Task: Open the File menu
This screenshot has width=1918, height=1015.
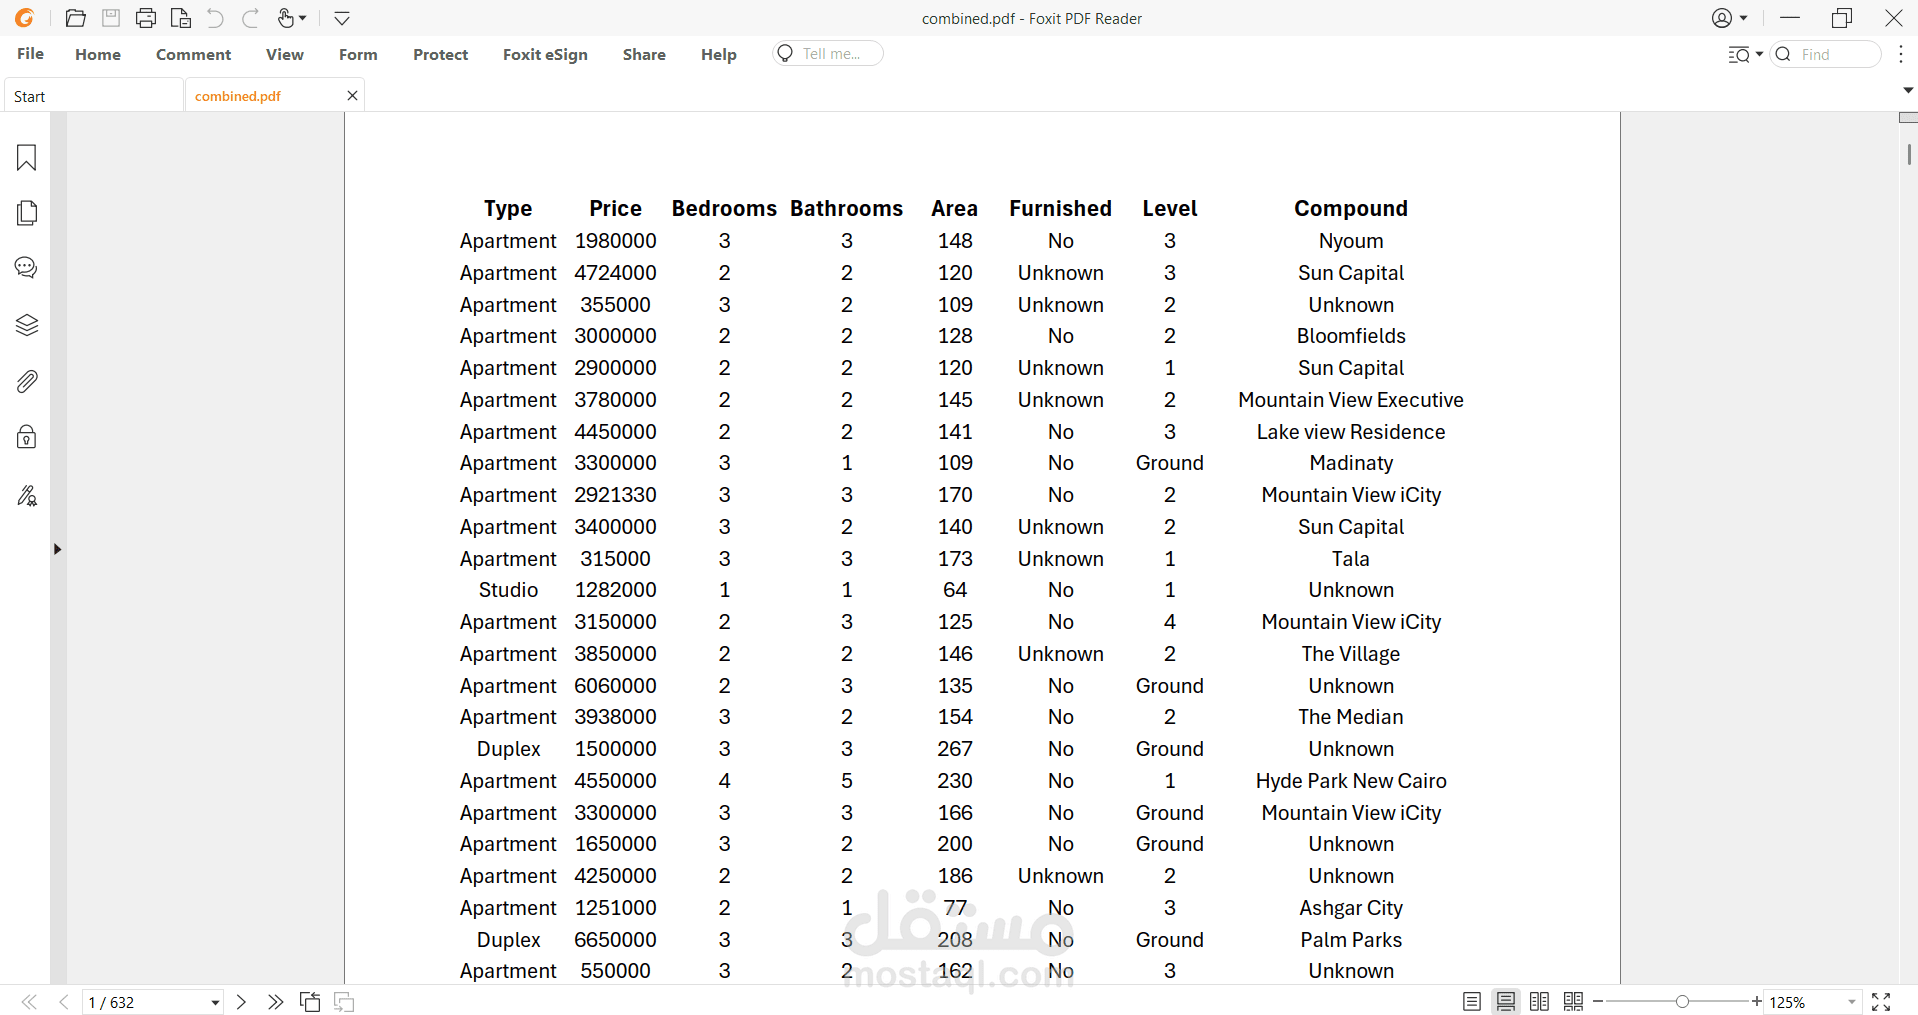Action: [30, 54]
